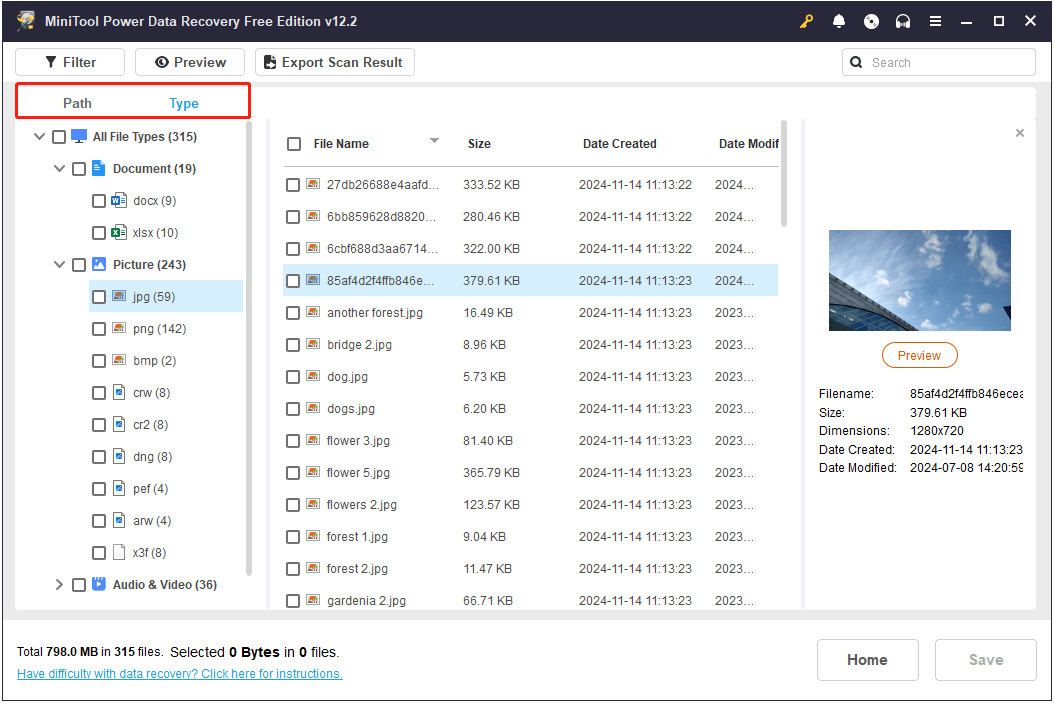Image resolution: width=1055 pixels, height=704 pixels.
Task: Switch to the Path tab
Action: coord(77,103)
